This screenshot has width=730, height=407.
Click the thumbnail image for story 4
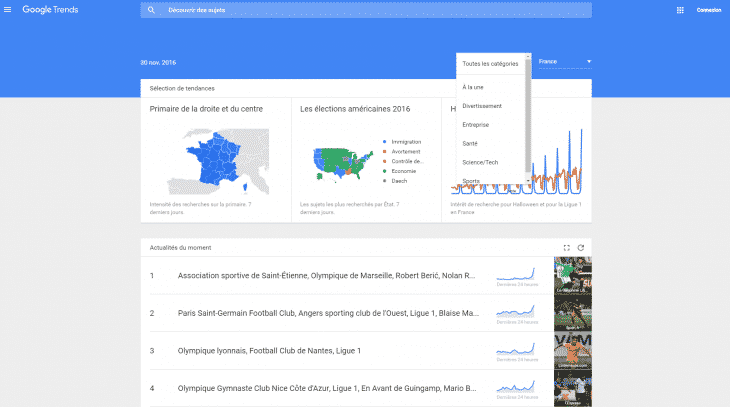pos(573,388)
